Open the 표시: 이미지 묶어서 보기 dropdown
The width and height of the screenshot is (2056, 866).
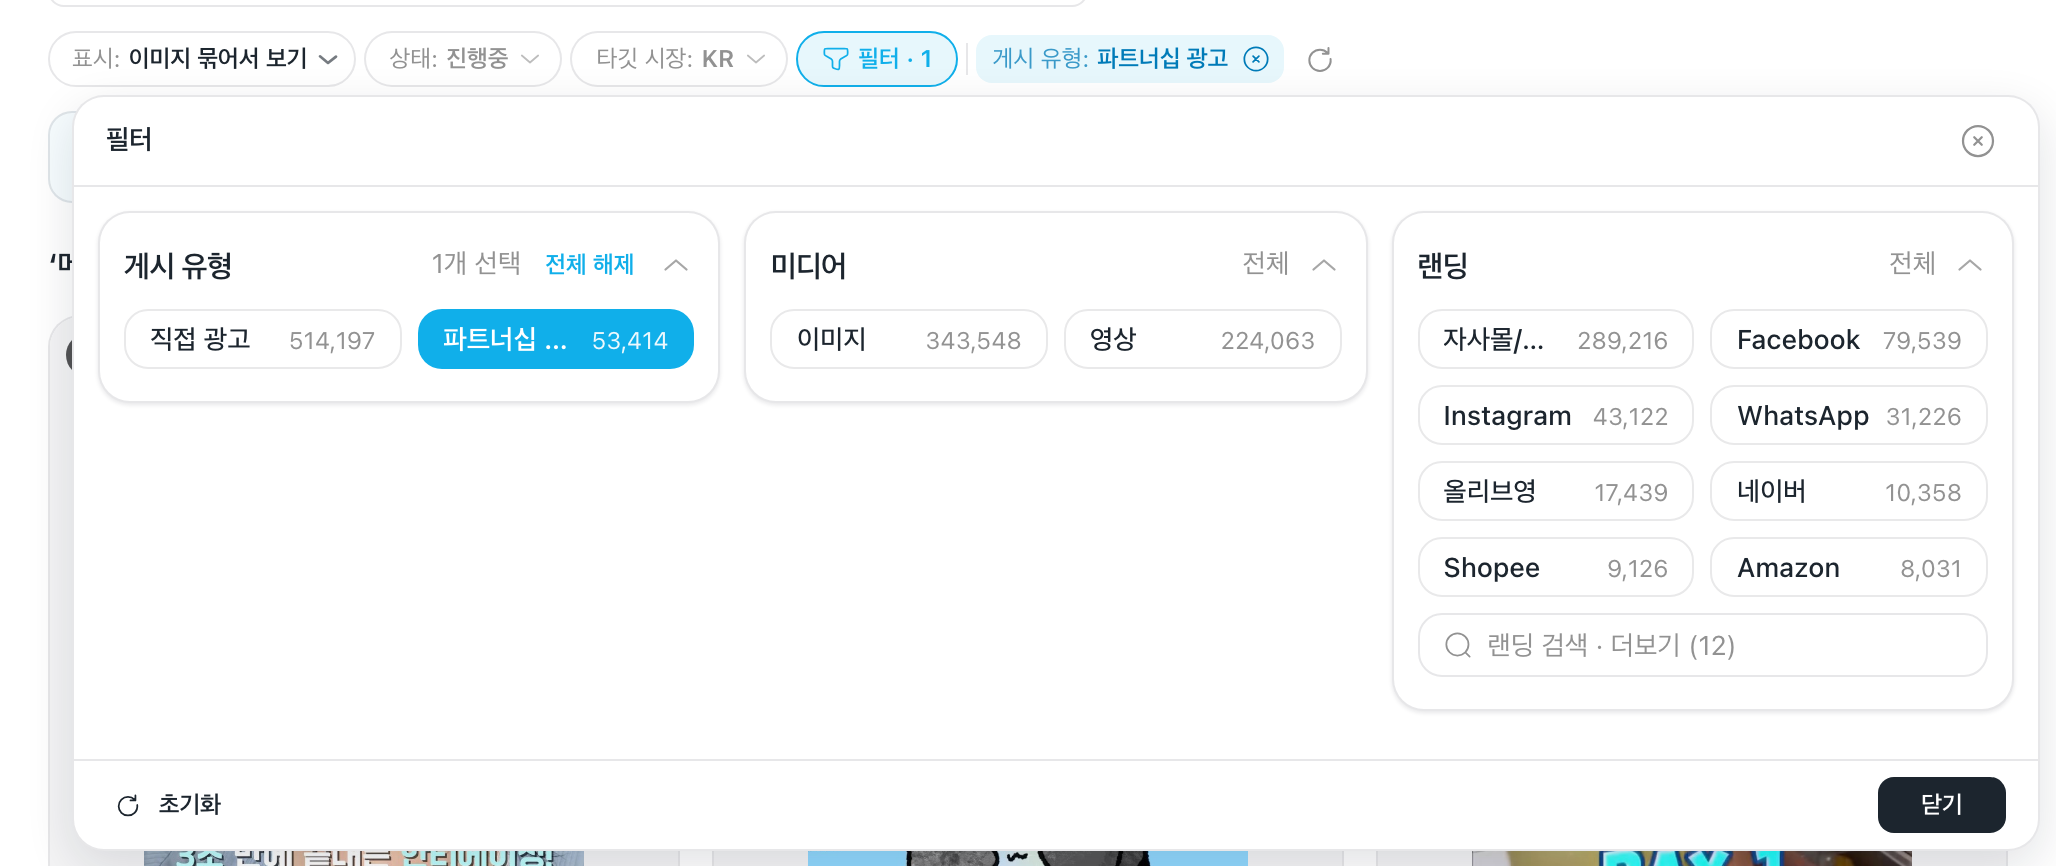point(202,59)
